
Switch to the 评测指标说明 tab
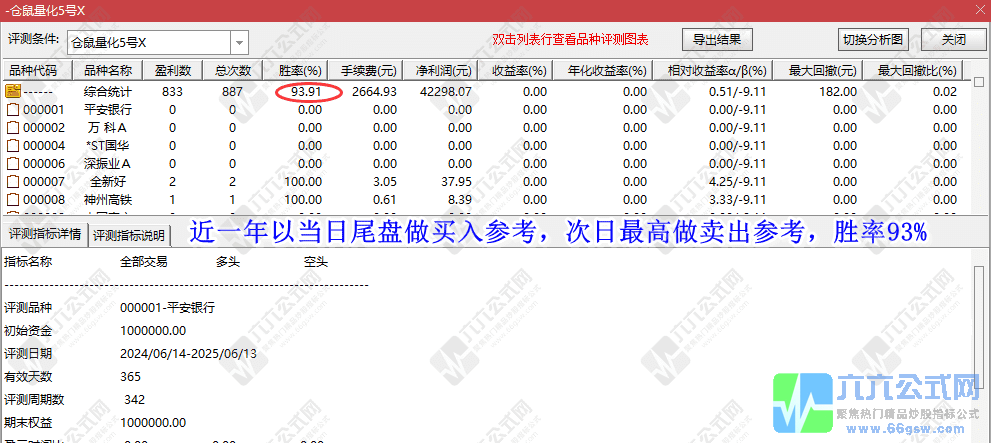click(130, 236)
